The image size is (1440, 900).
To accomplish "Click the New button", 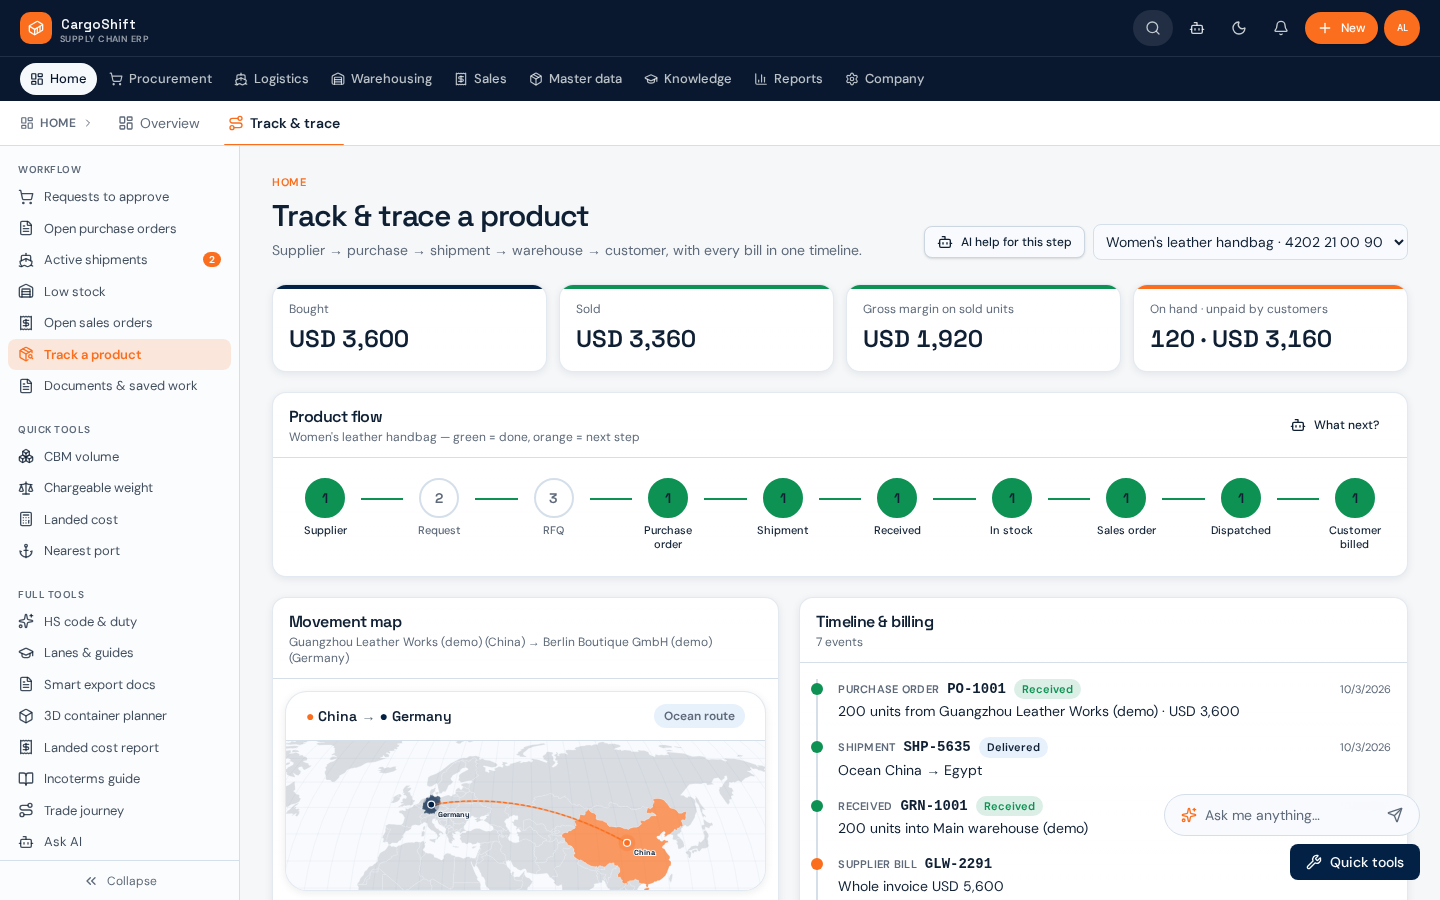I will point(1341,28).
